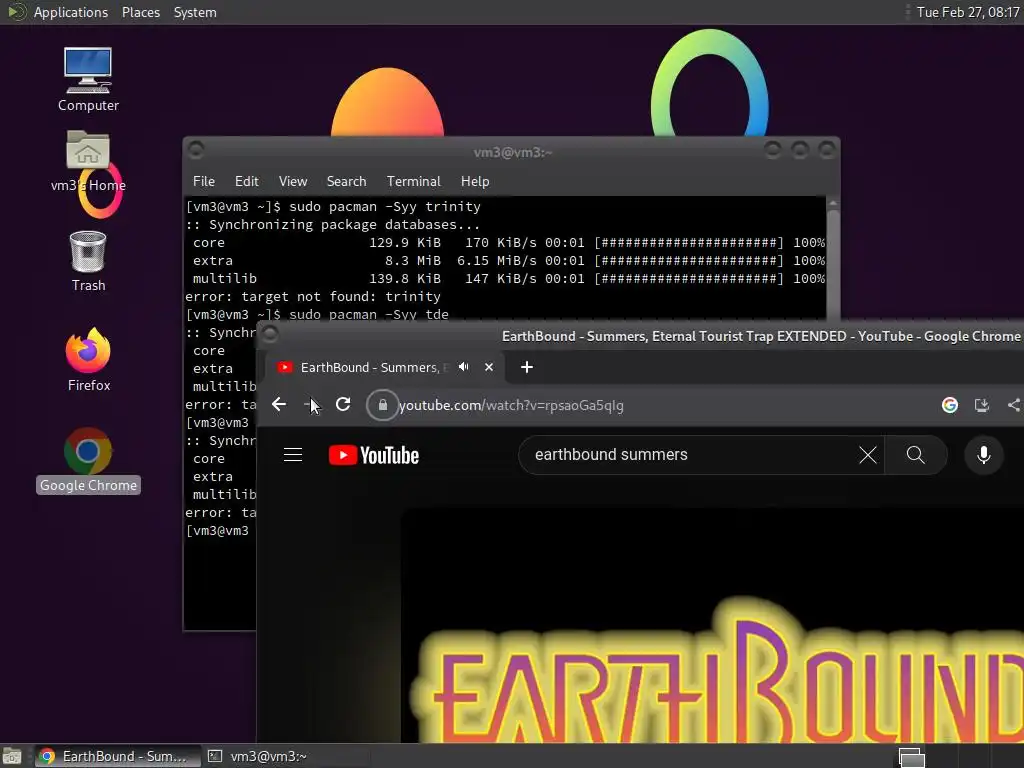
Task: Open a new Chrome tab
Action: click(526, 367)
